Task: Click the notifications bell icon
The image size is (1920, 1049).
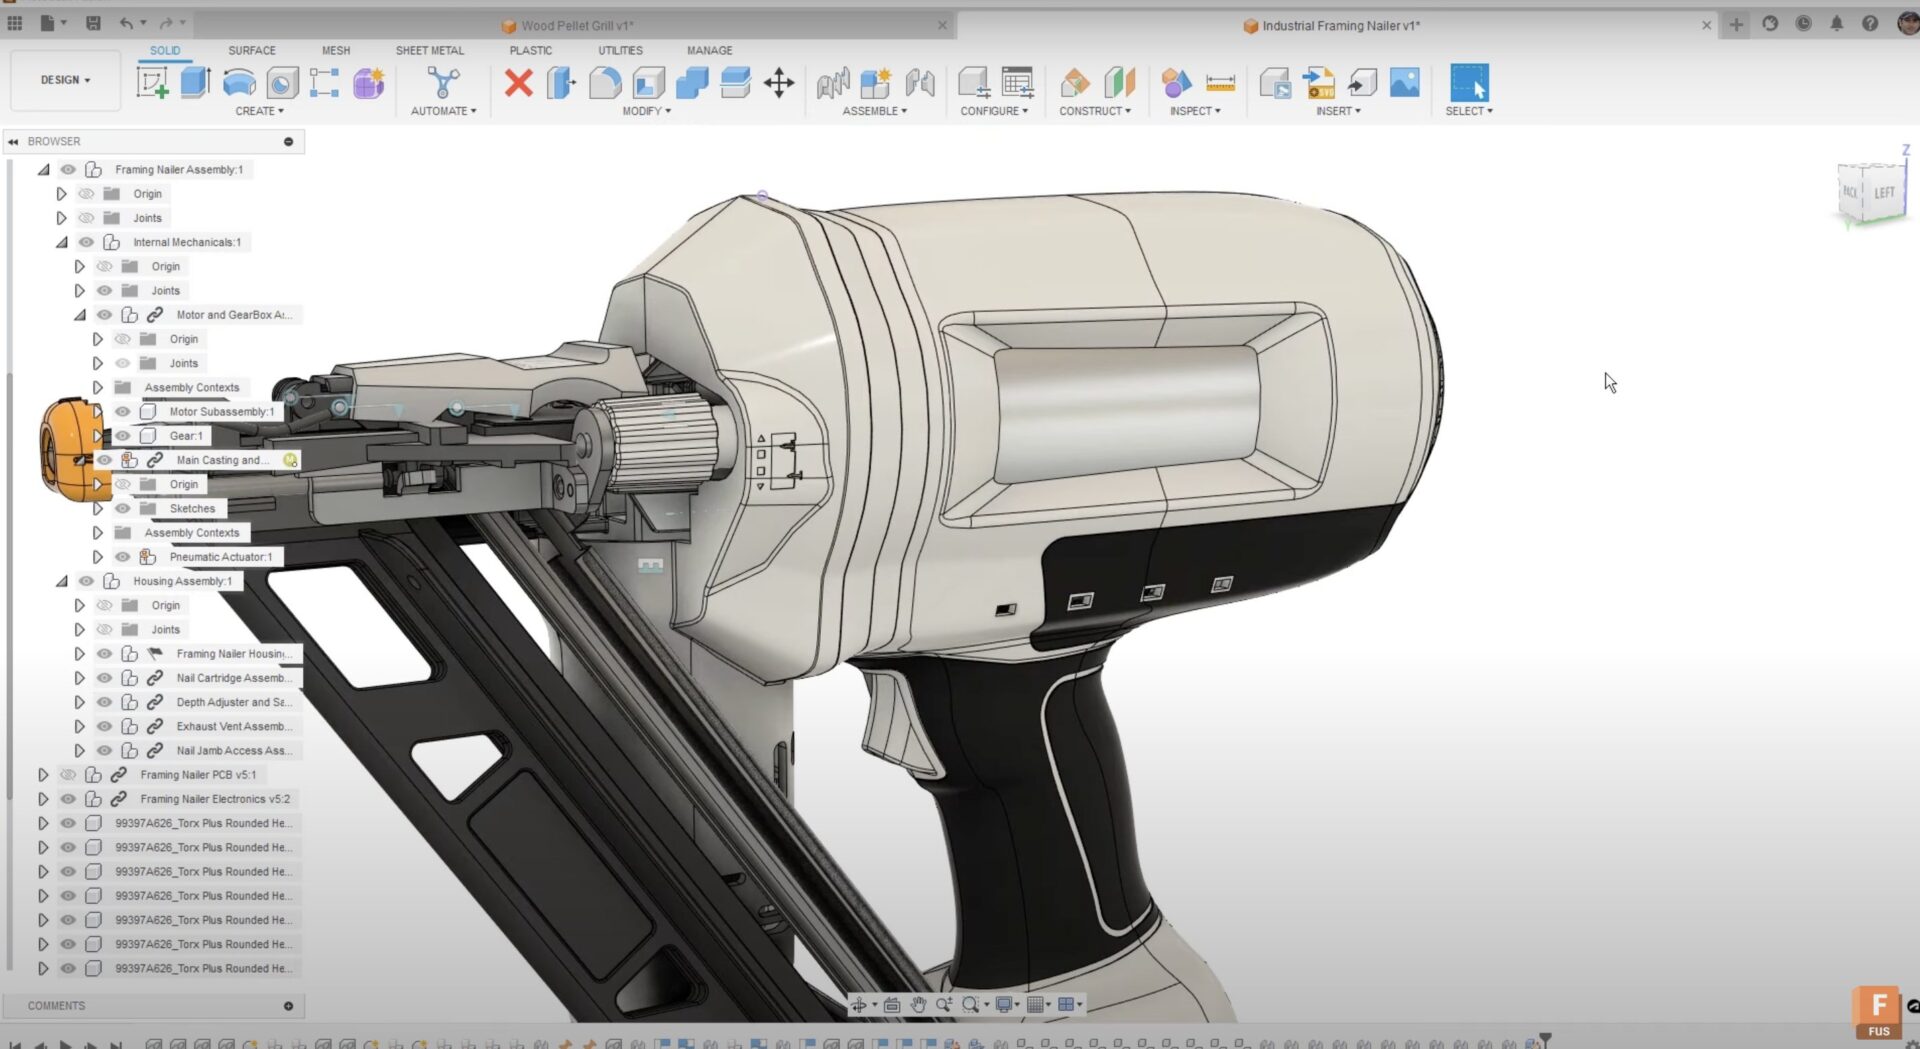Action: (x=1836, y=24)
